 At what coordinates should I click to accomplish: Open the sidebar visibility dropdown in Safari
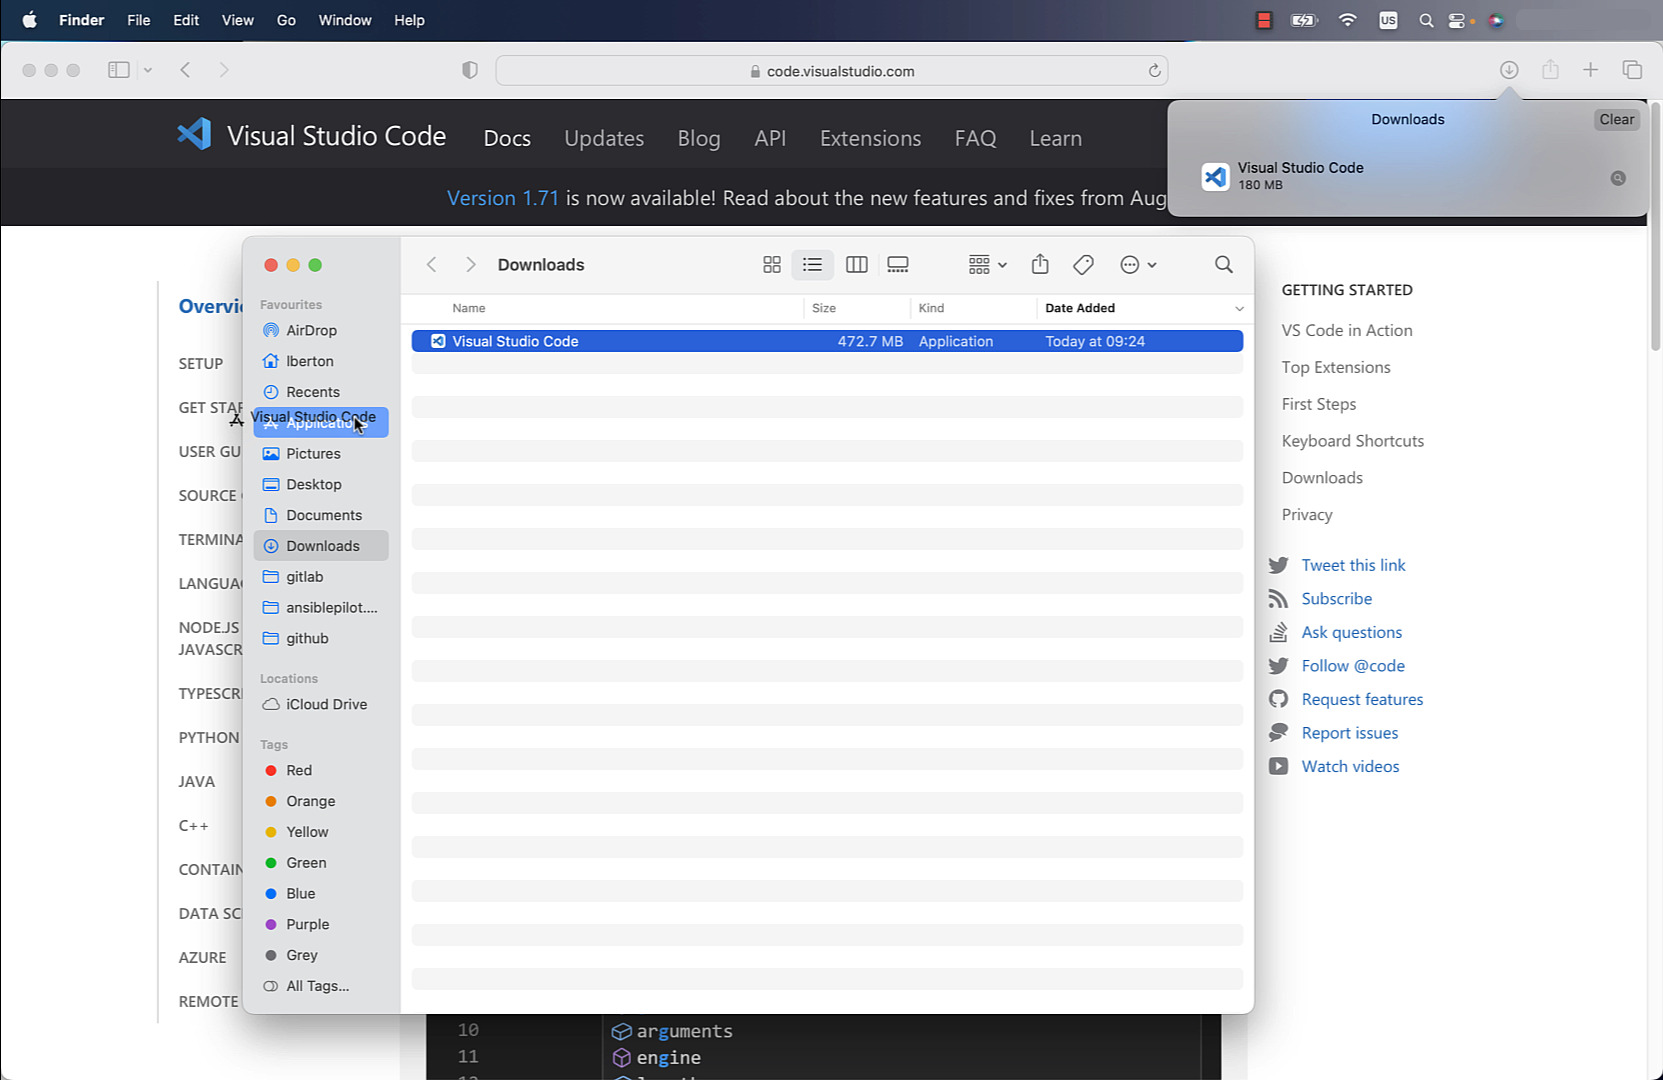[x=147, y=70]
